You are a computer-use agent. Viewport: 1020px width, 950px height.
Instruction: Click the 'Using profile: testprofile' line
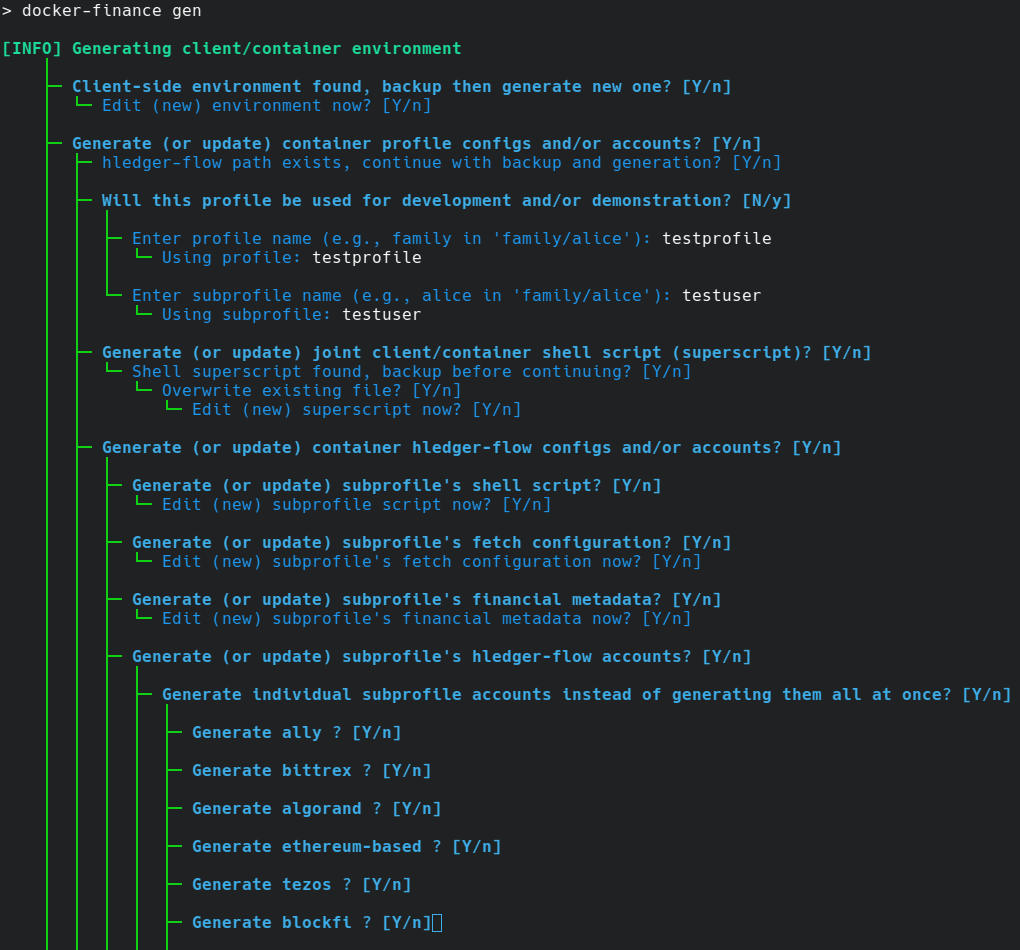[291, 258]
